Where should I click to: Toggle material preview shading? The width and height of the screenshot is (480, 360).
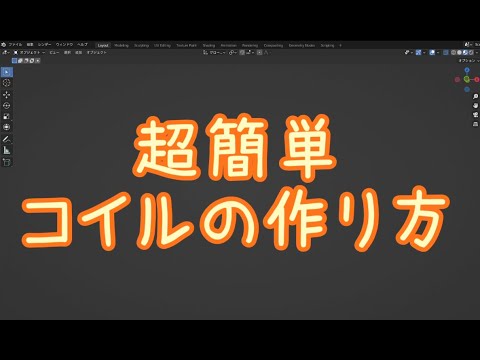tap(465, 53)
